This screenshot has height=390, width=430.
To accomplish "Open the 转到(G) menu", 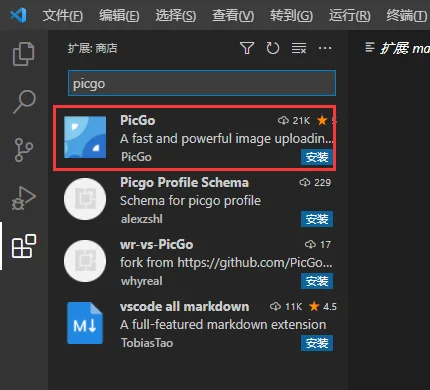I will coord(291,15).
